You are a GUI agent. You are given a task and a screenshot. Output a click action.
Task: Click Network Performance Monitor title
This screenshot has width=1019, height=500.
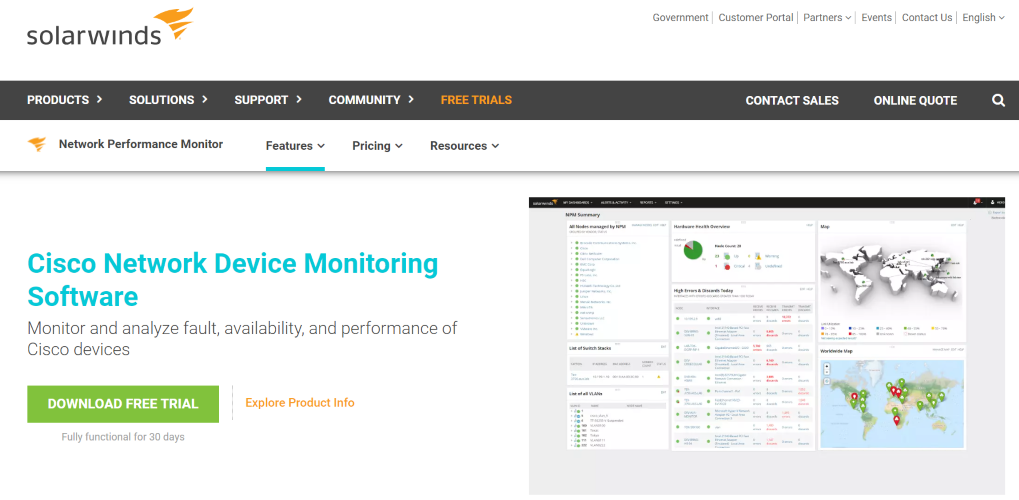point(140,144)
